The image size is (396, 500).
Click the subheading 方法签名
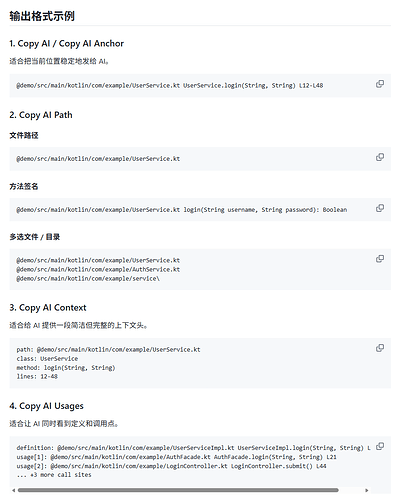coord(24,186)
